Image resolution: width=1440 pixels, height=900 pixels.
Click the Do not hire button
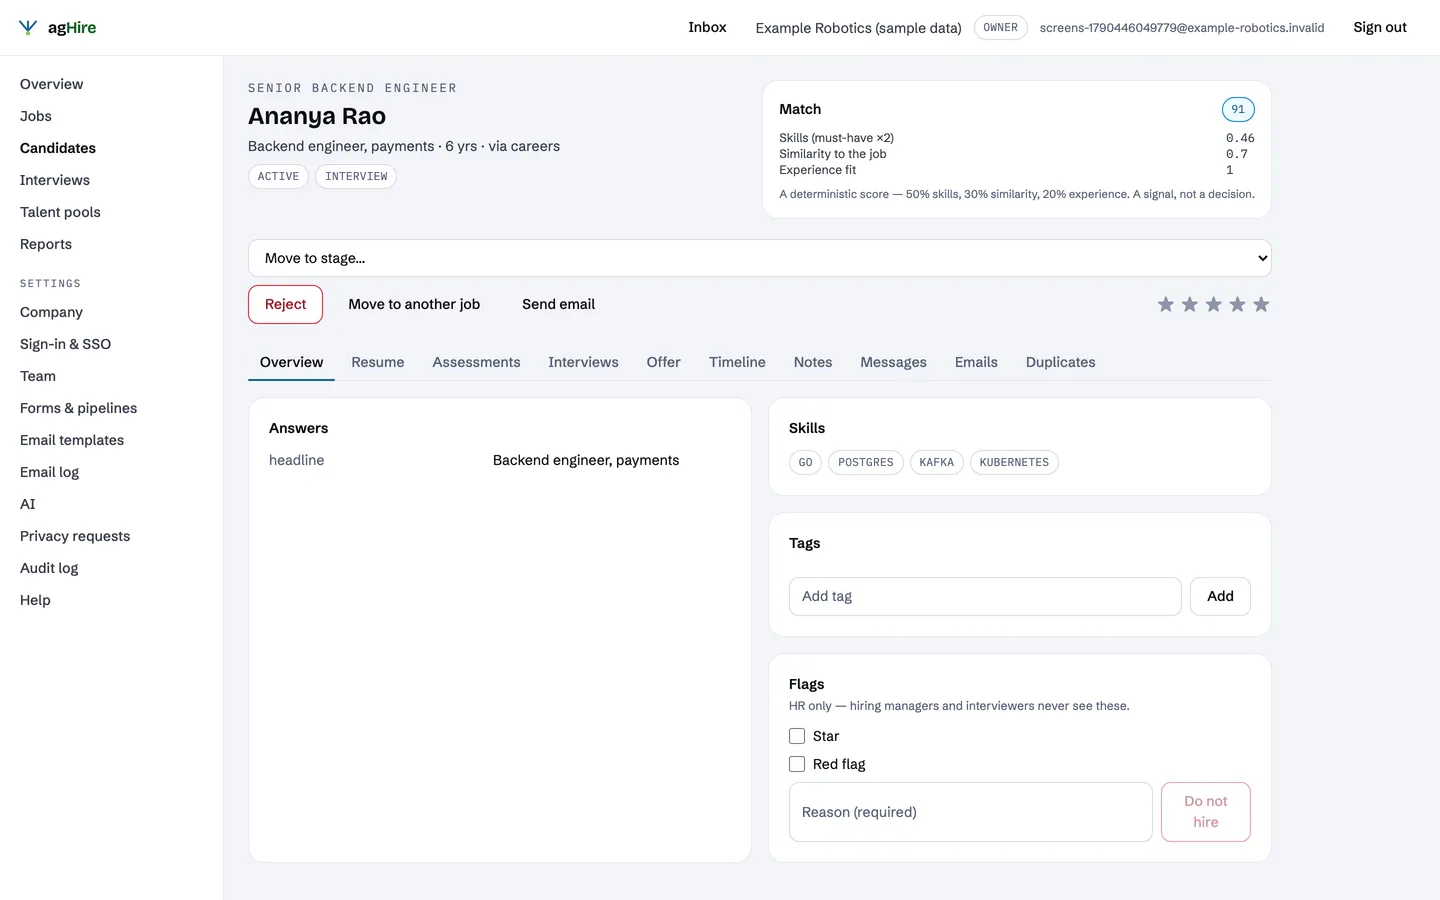(1206, 812)
